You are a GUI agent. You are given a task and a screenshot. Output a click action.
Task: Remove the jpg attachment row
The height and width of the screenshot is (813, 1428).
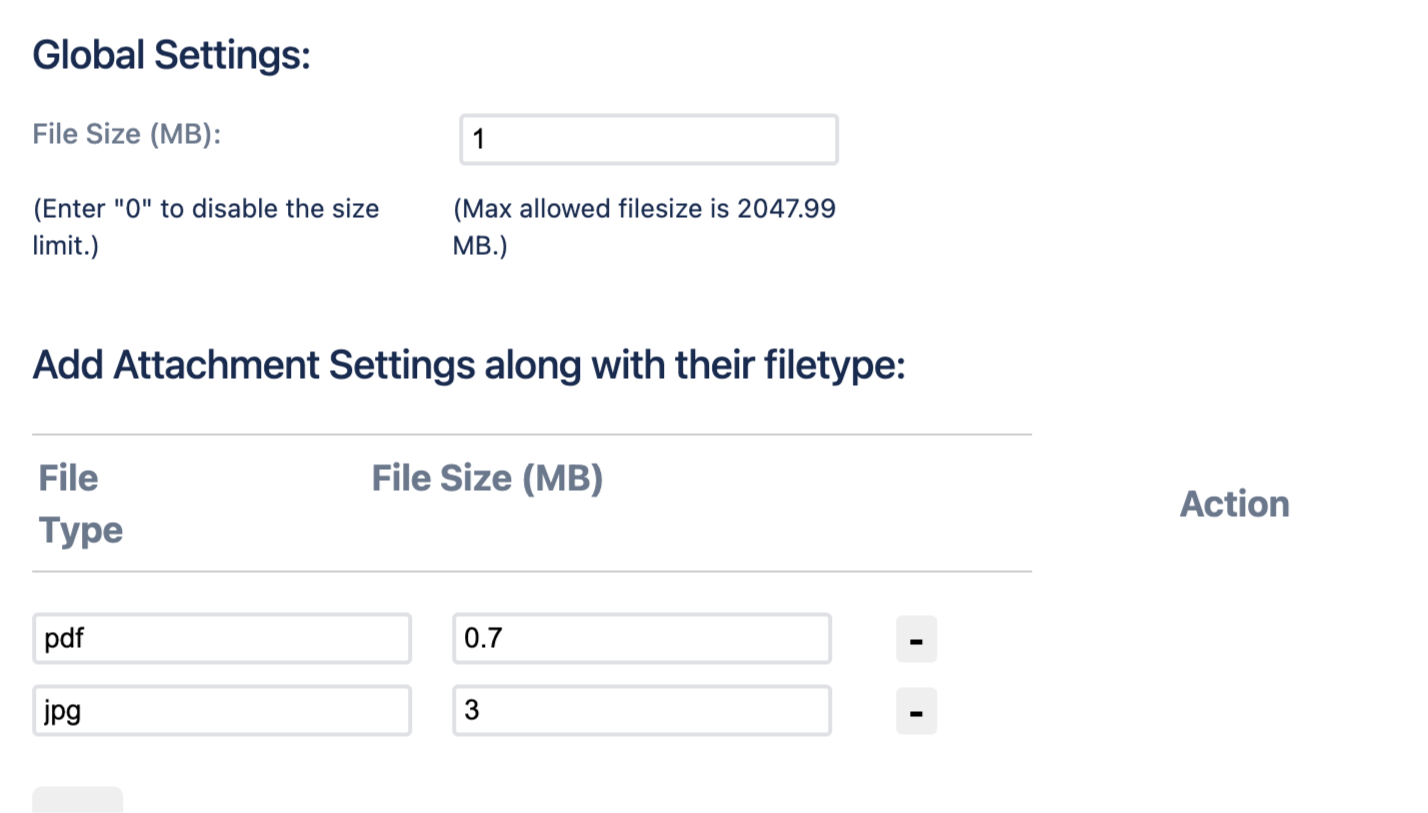click(x=916, y=712)
